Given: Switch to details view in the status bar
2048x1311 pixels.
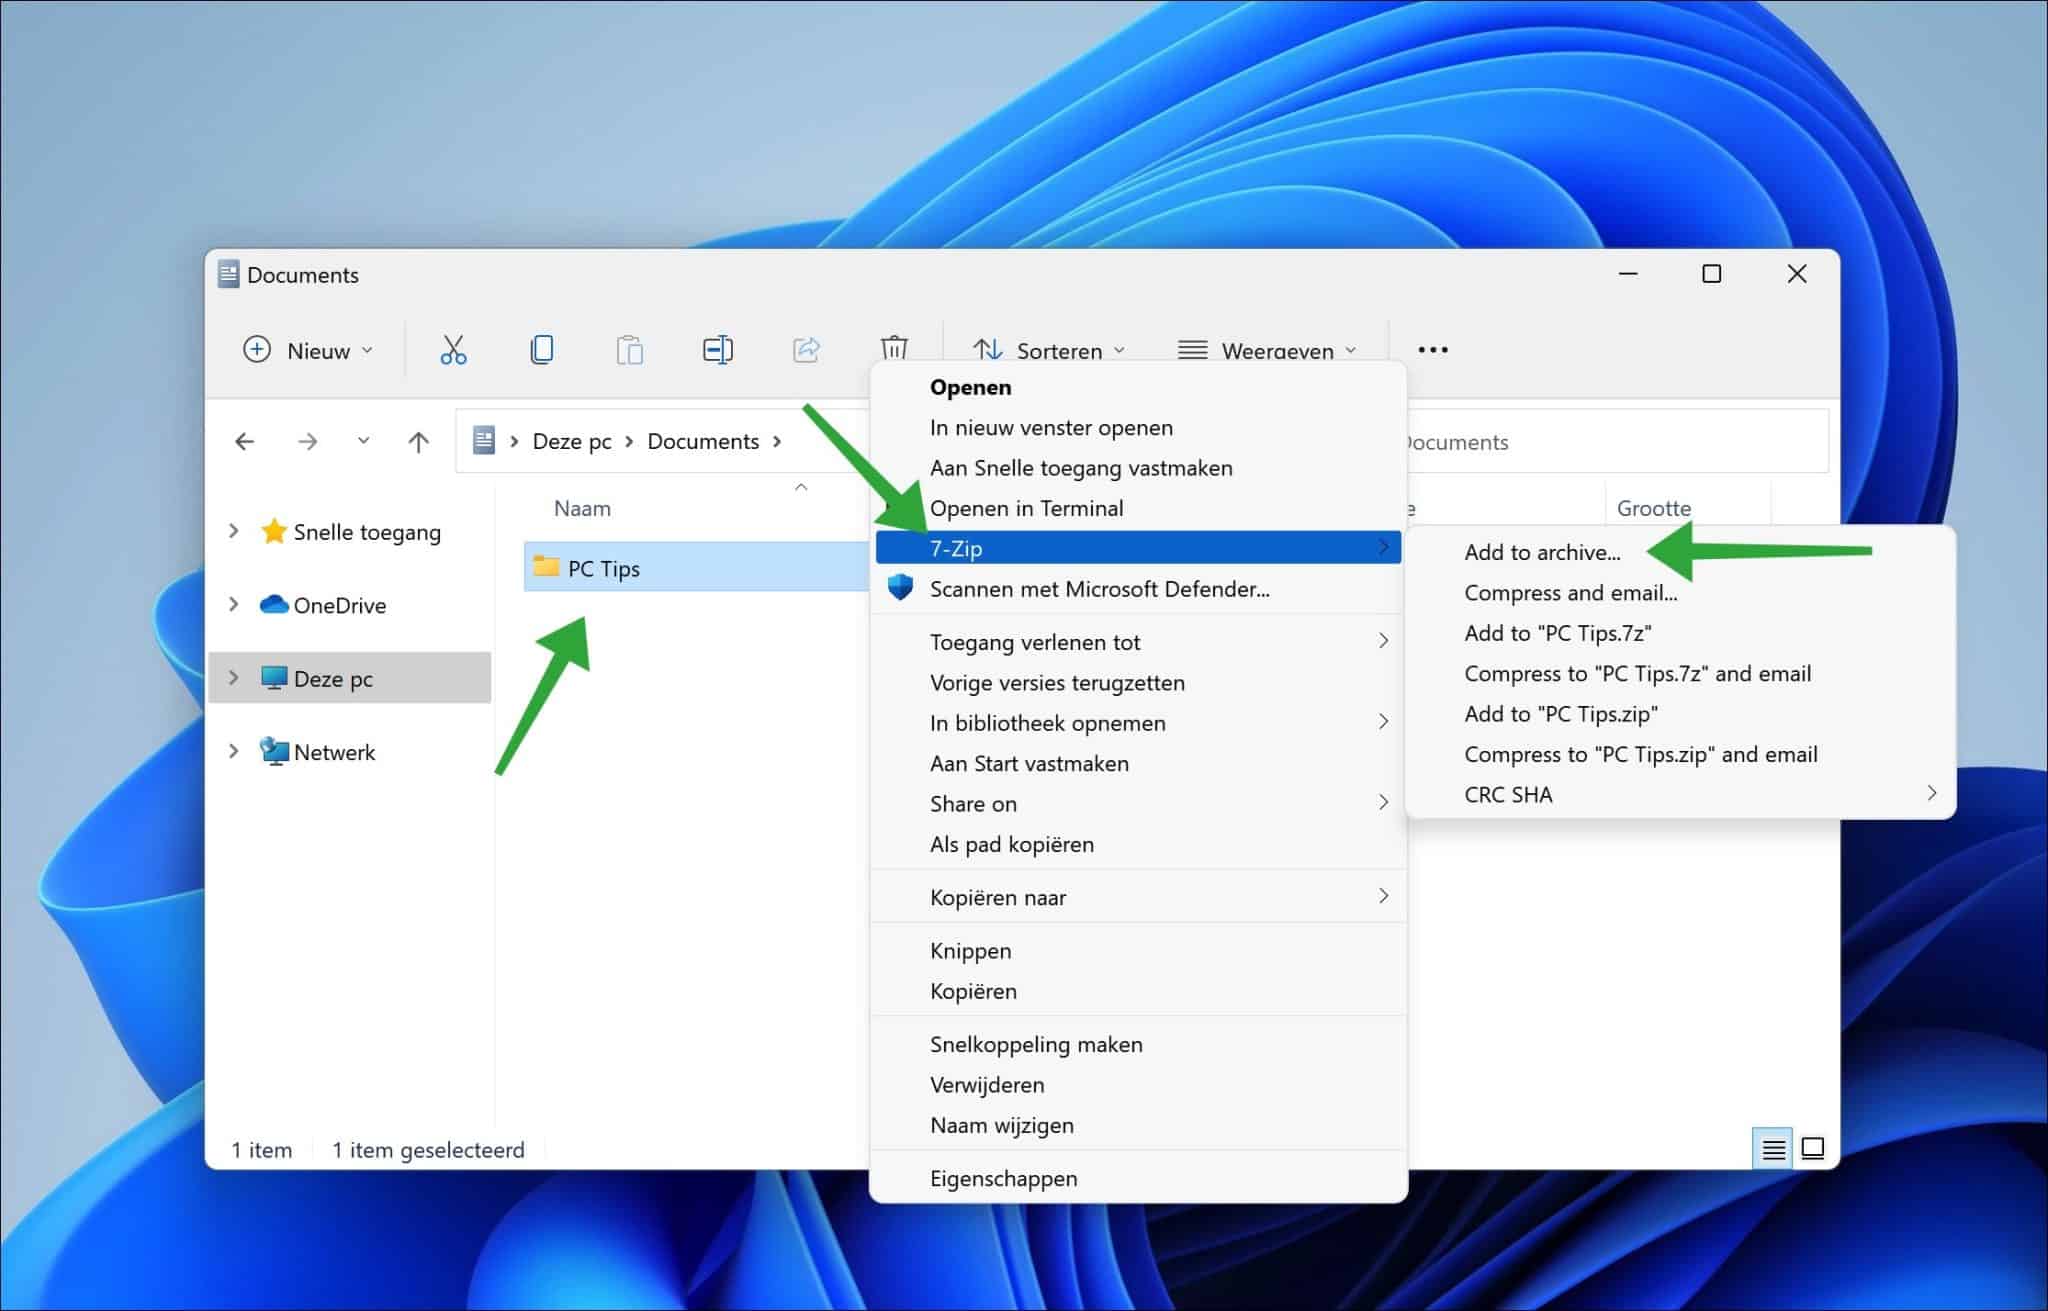Looking at the screenshot, I should [x=1772, y=1150].
